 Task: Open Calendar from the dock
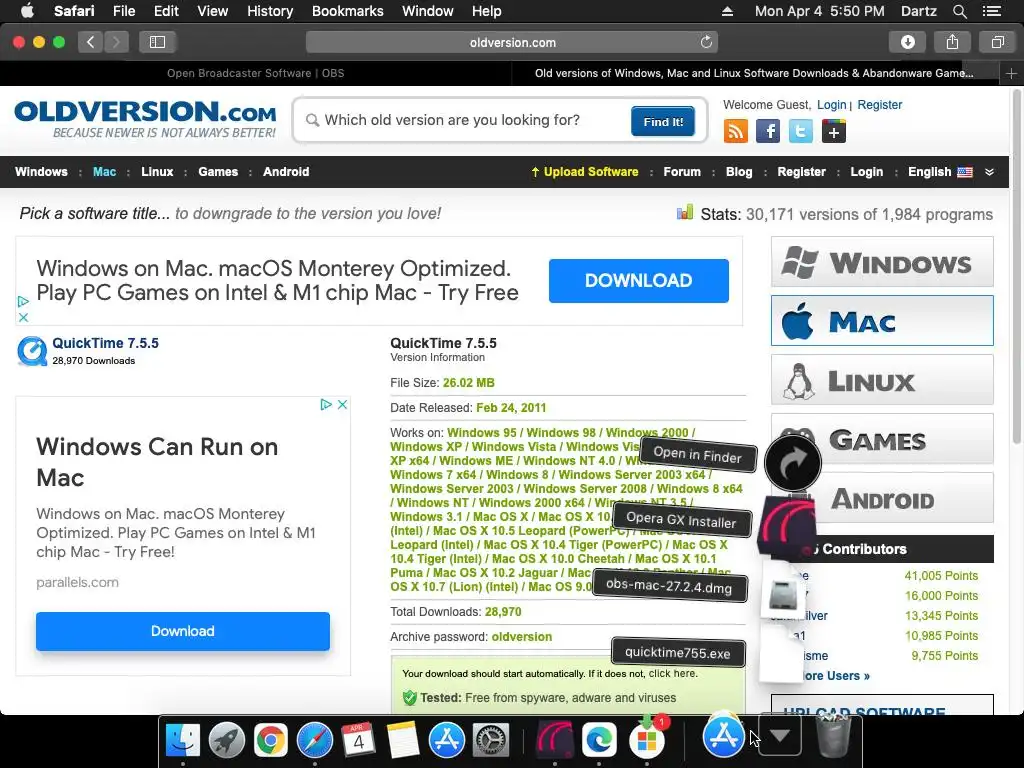(359, 739)
